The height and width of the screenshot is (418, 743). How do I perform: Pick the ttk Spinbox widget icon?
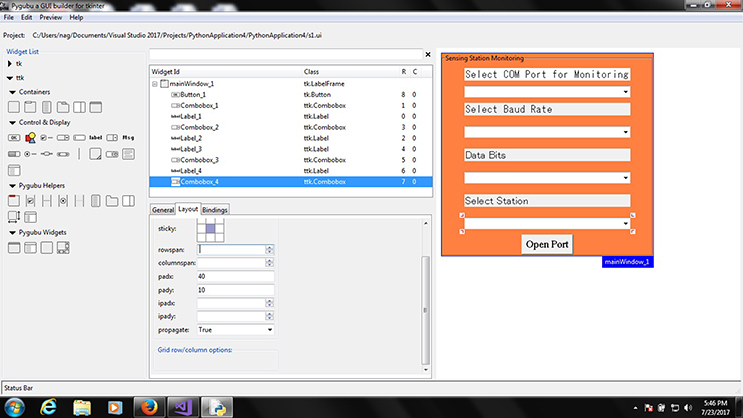[x=112, y=154]
